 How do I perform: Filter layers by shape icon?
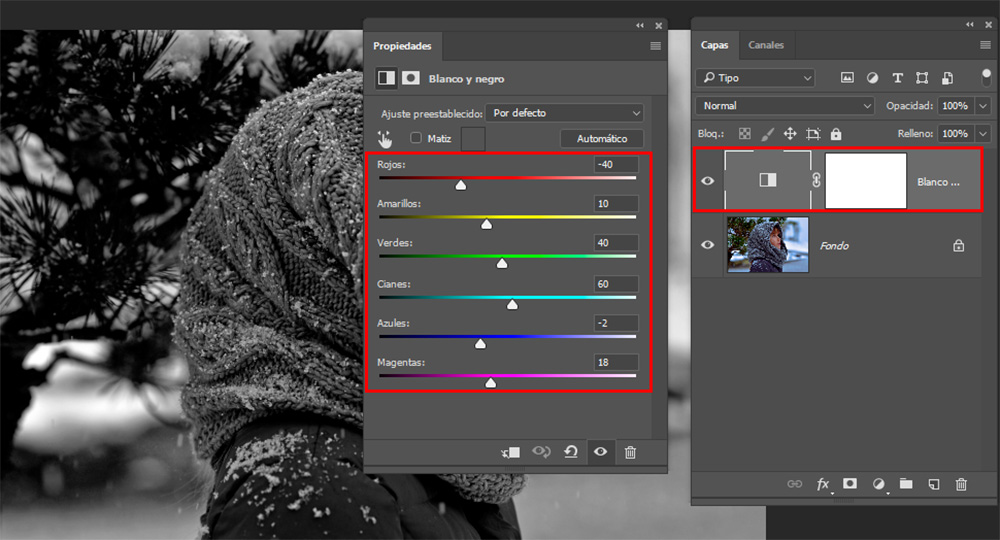922,78
